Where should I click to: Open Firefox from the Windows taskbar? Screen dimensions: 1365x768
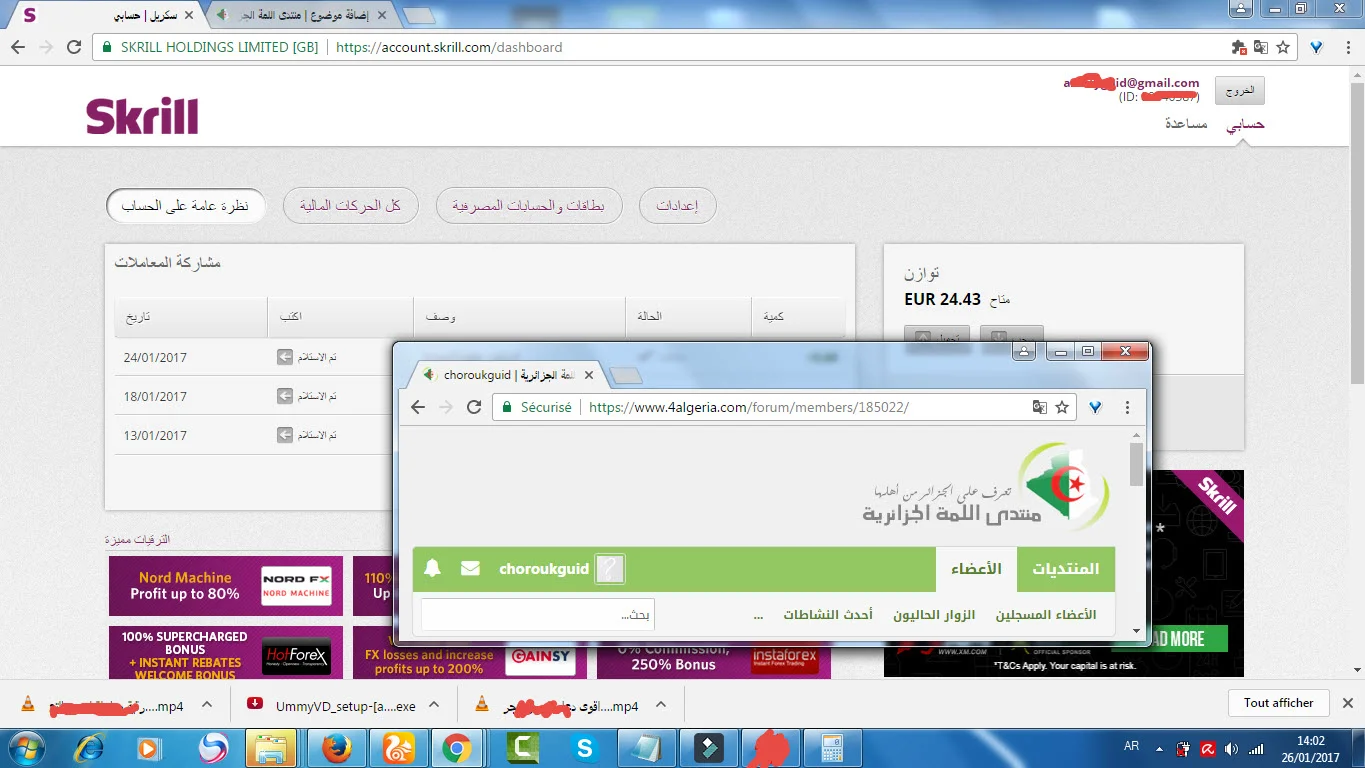point(337,748)
